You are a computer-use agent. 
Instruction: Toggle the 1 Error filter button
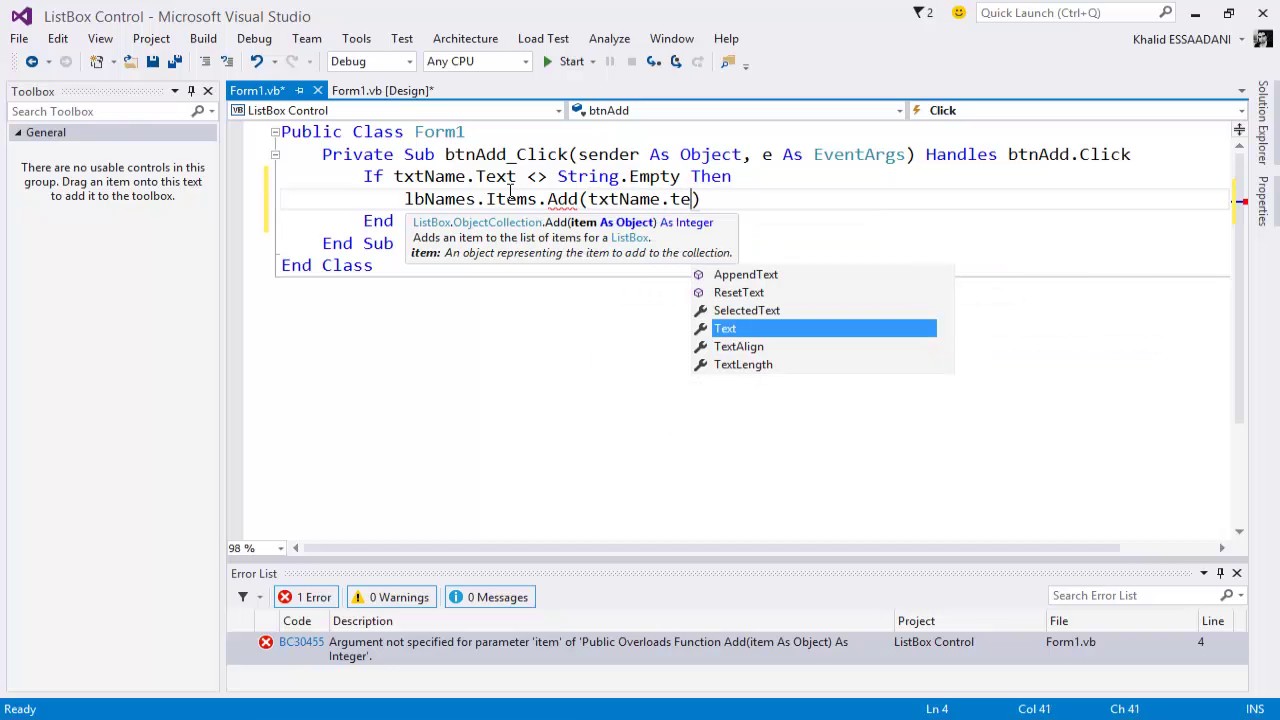[306, 597]
